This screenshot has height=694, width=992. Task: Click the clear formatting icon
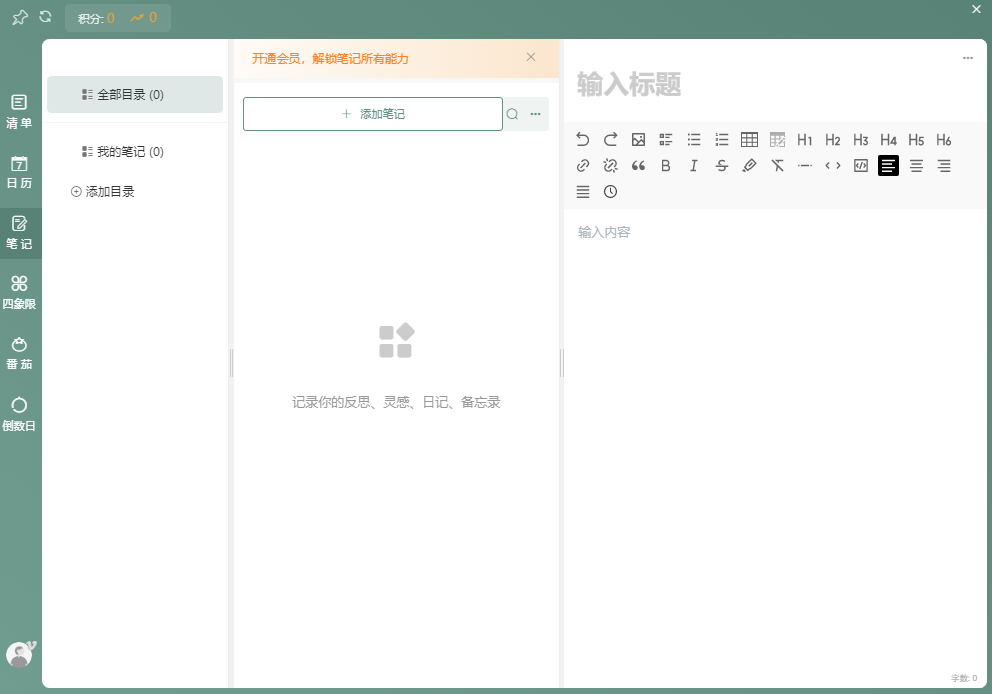pyautogui.click(x=778, y=166)
